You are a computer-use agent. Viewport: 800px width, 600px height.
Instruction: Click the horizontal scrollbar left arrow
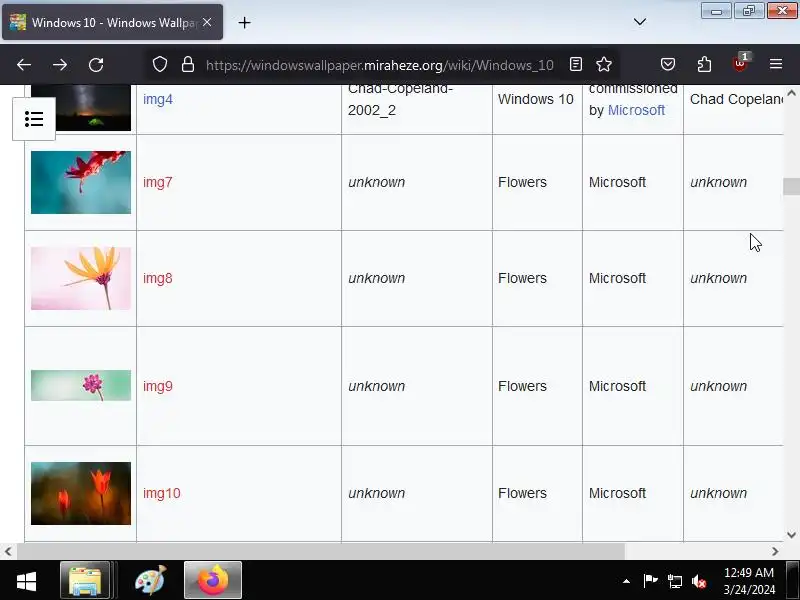(x=8, y=552)
